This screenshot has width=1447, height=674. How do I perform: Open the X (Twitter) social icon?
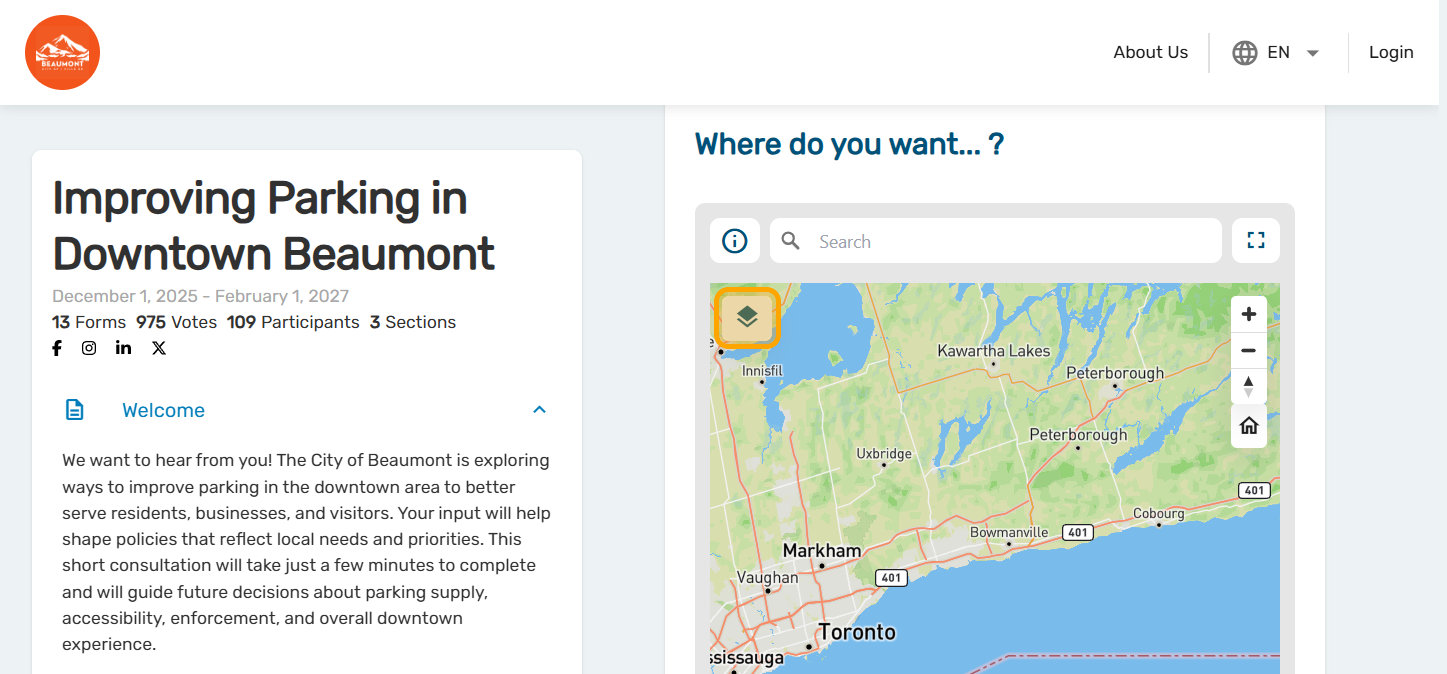coord(159,348)
